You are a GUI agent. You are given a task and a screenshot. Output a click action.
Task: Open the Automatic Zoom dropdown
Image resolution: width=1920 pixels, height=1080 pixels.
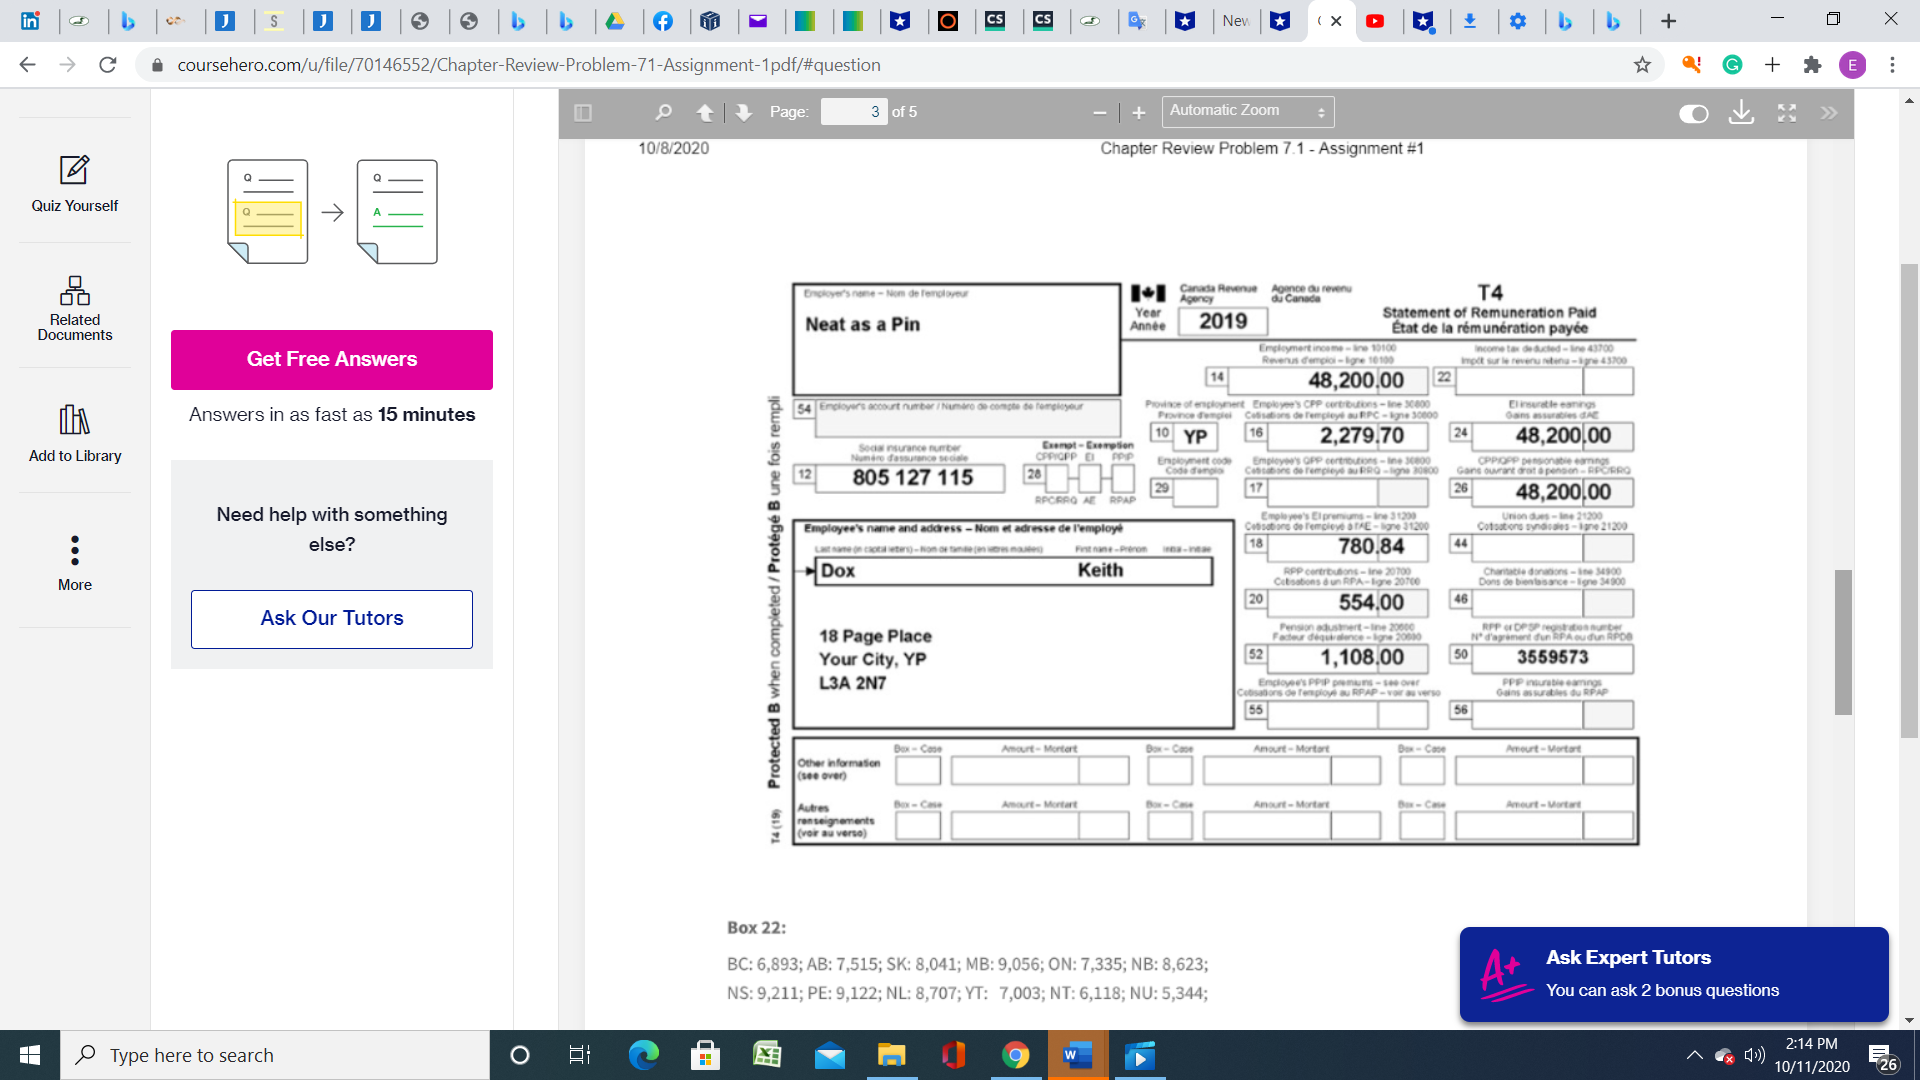[1247, 111]
